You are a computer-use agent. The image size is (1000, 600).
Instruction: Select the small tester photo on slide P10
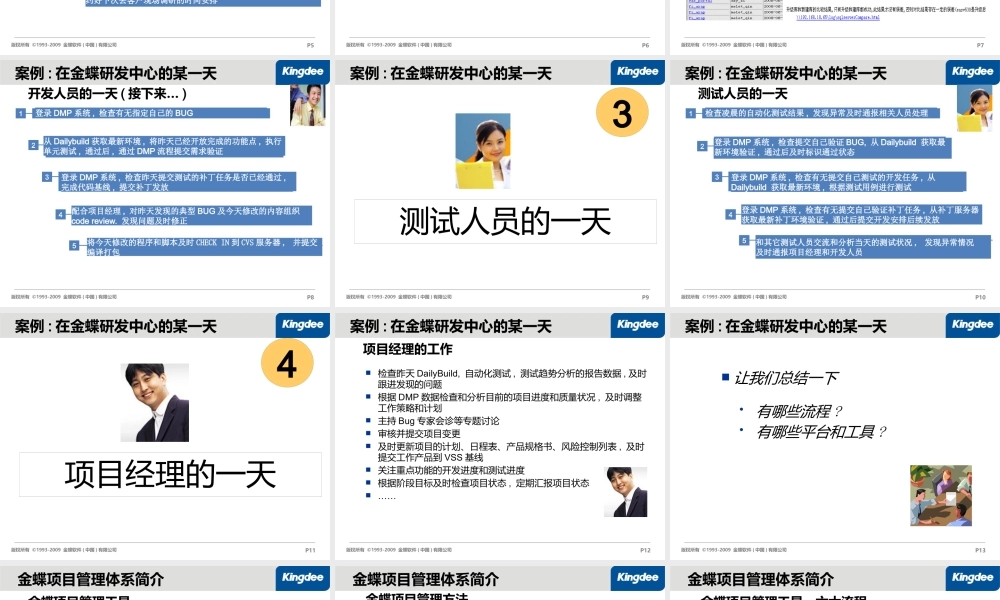coord(974,109)
